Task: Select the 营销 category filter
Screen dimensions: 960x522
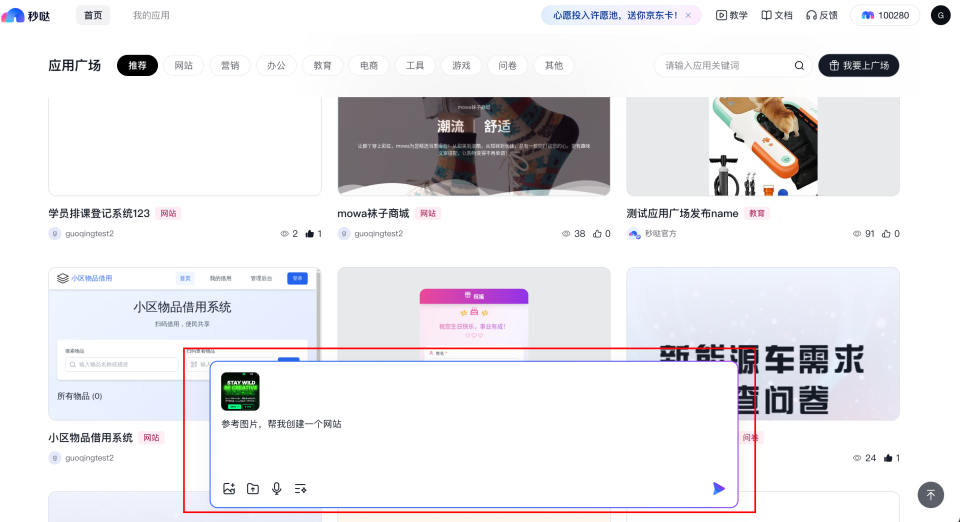Action: tap(230, 65)
